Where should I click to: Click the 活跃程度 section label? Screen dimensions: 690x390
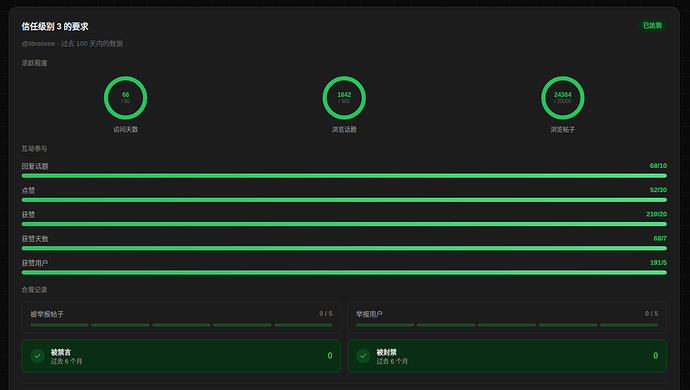click(34, 63)
